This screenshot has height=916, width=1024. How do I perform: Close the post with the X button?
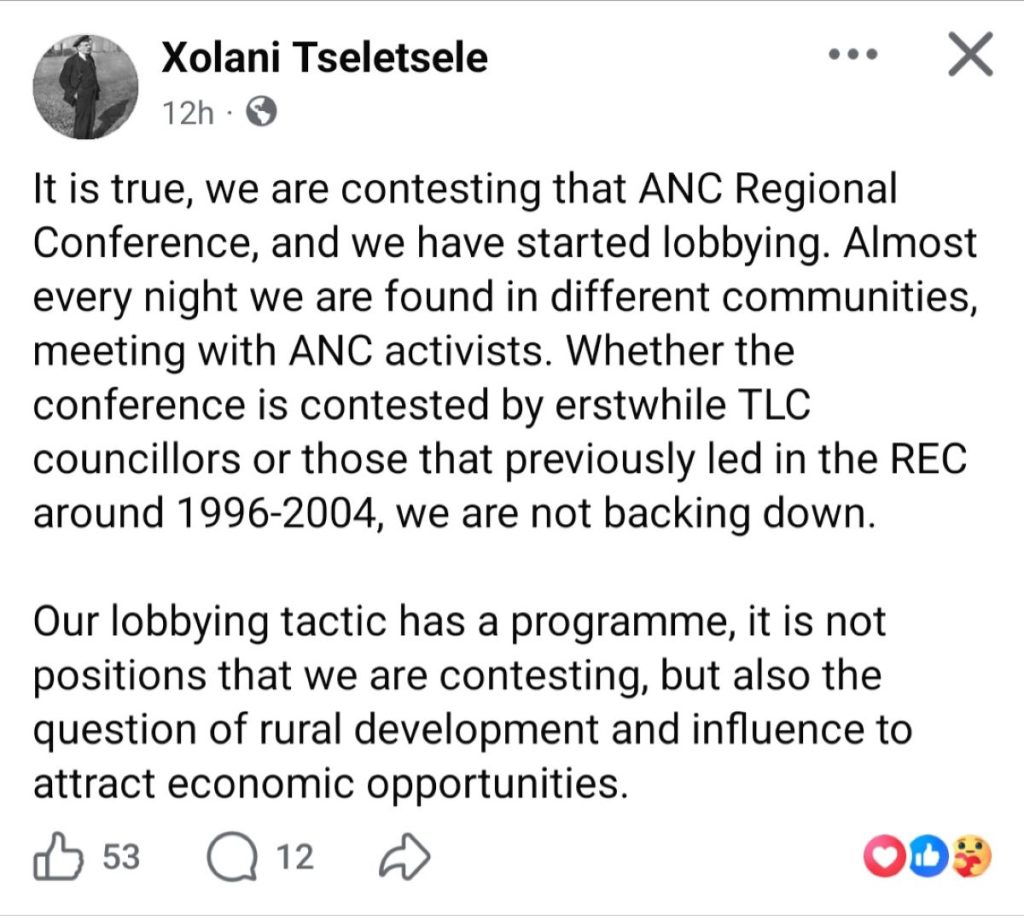[x=969, y=56]
